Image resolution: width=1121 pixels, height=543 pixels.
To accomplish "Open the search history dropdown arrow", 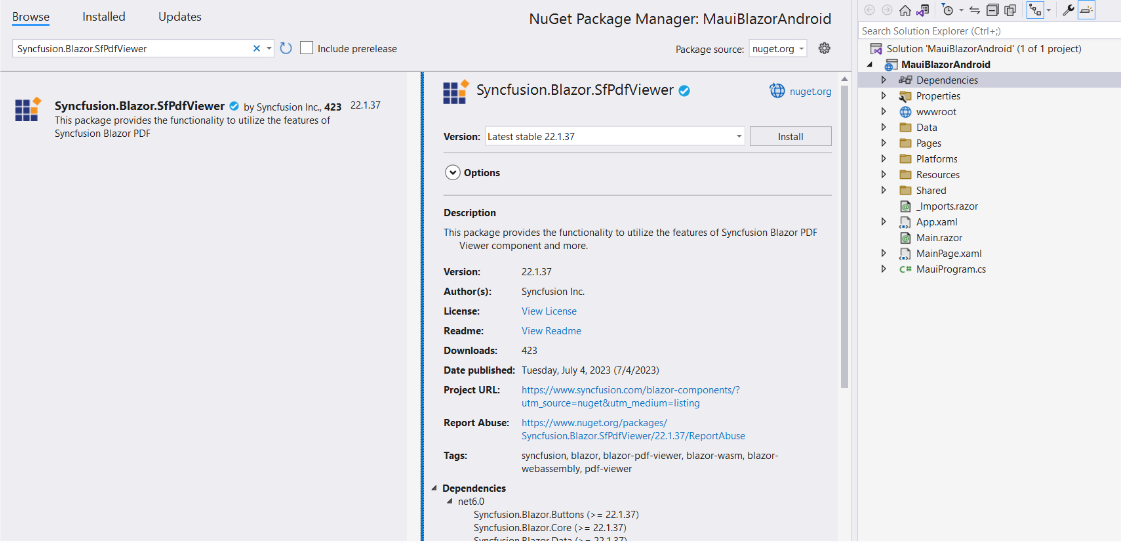I will click(x=269, y=48).
